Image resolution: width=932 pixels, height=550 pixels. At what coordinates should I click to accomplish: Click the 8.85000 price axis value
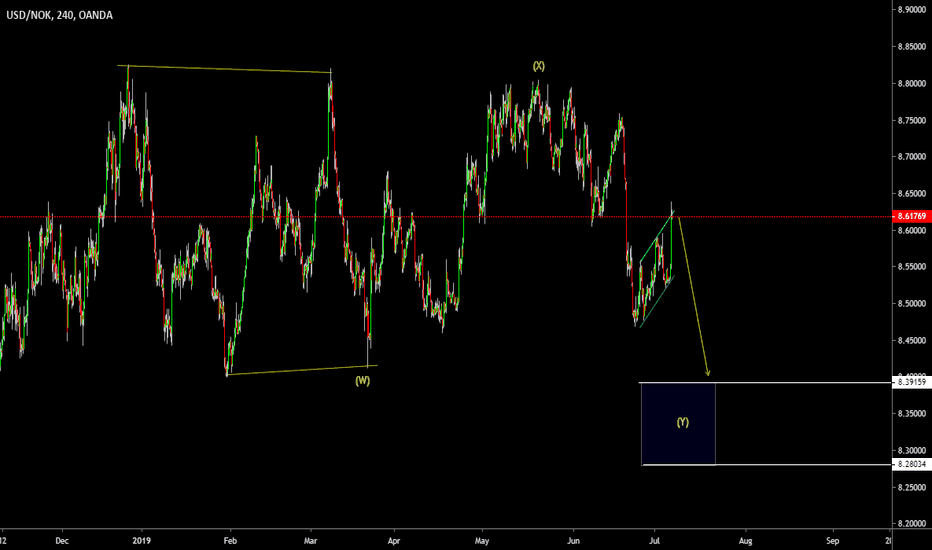(912, 47)
